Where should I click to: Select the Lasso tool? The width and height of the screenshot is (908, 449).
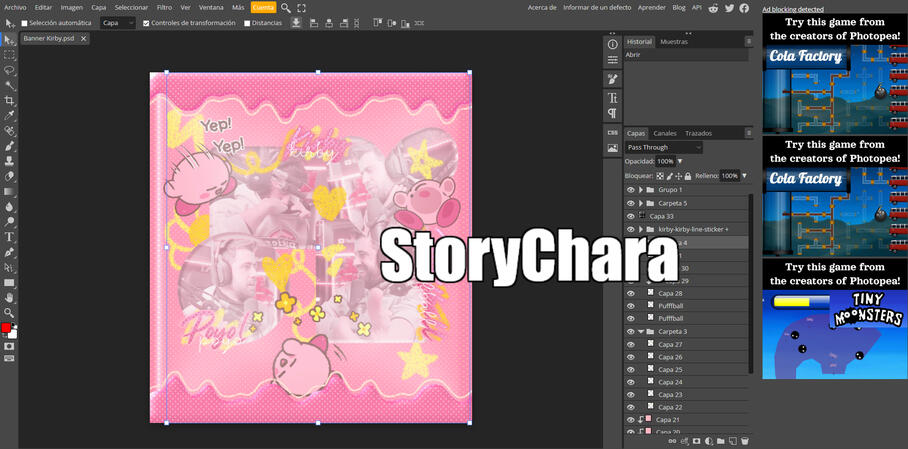pos(10,70)
